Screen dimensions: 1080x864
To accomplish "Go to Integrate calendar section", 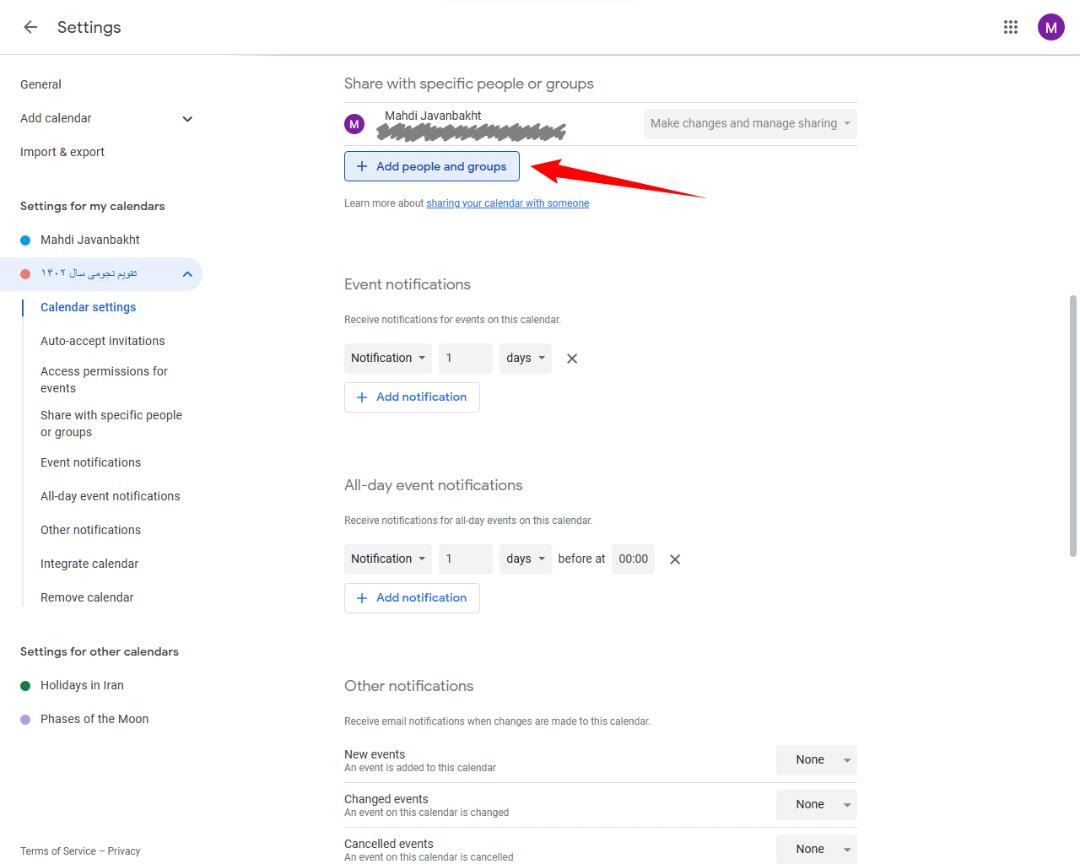I will tap(90, 564).
